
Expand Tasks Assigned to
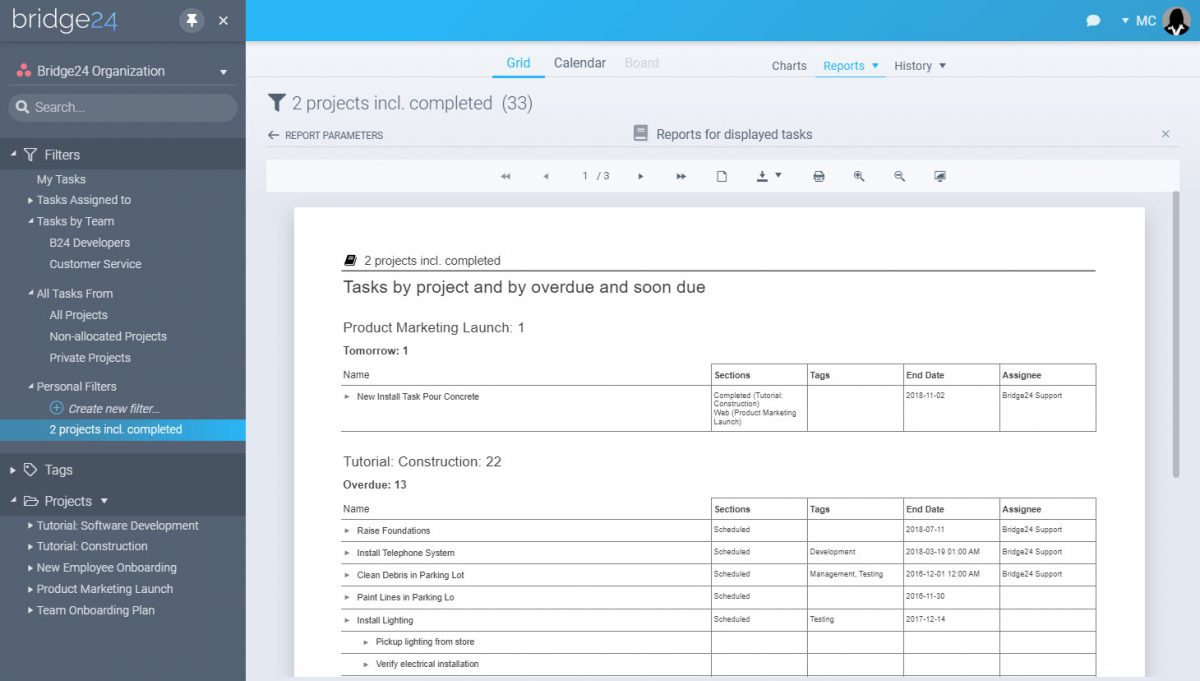(x=31, y=200)
